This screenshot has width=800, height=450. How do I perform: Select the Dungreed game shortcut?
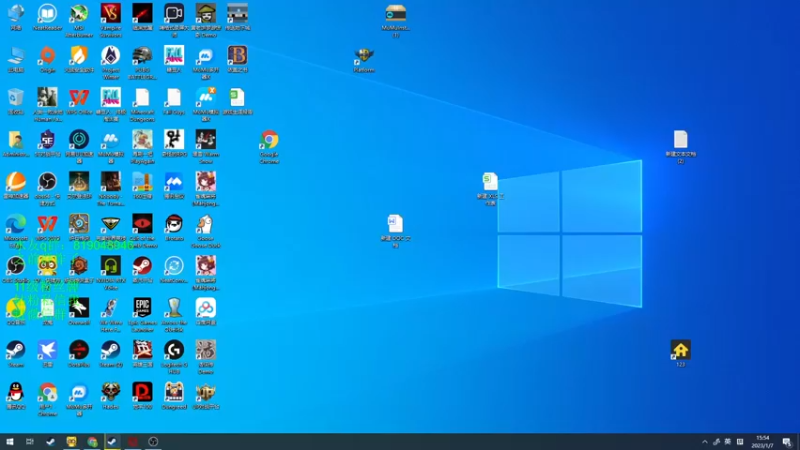[174, 393]
